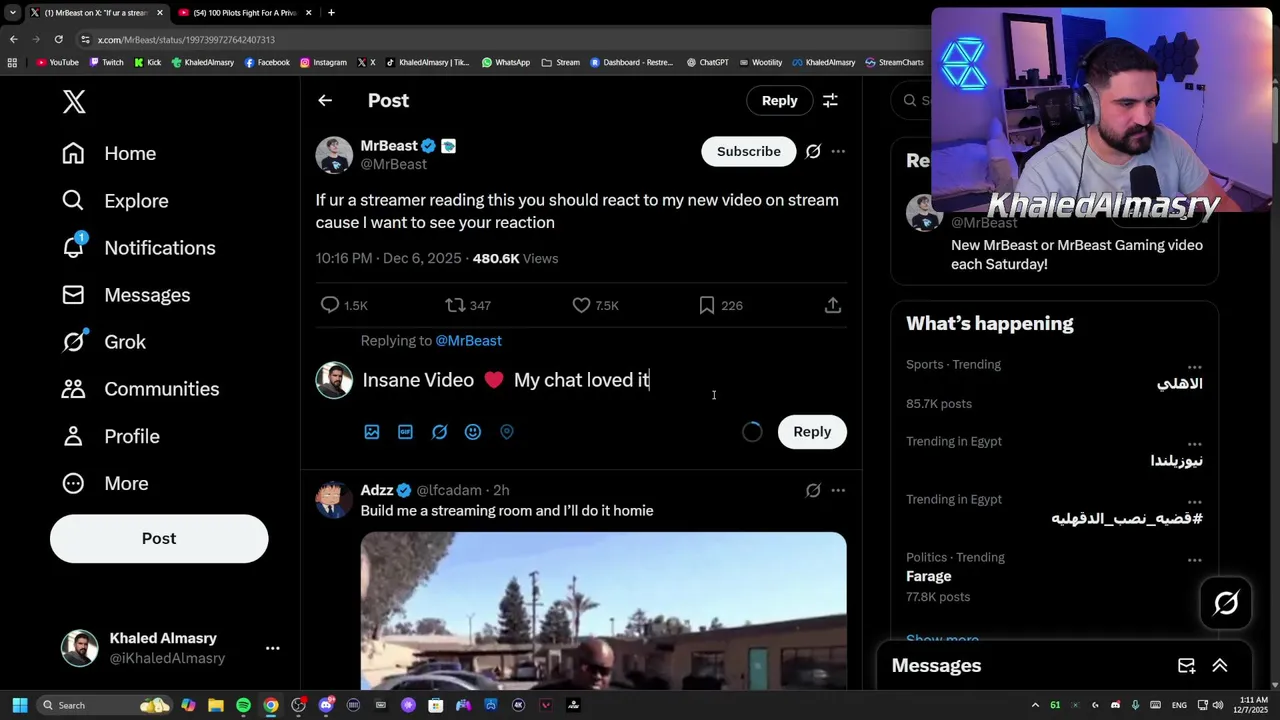Viewport: 1280px width, 720px height.
Task: Open options for Trending in Egypt نيوزيلندا
Action: coord(1194,443)
